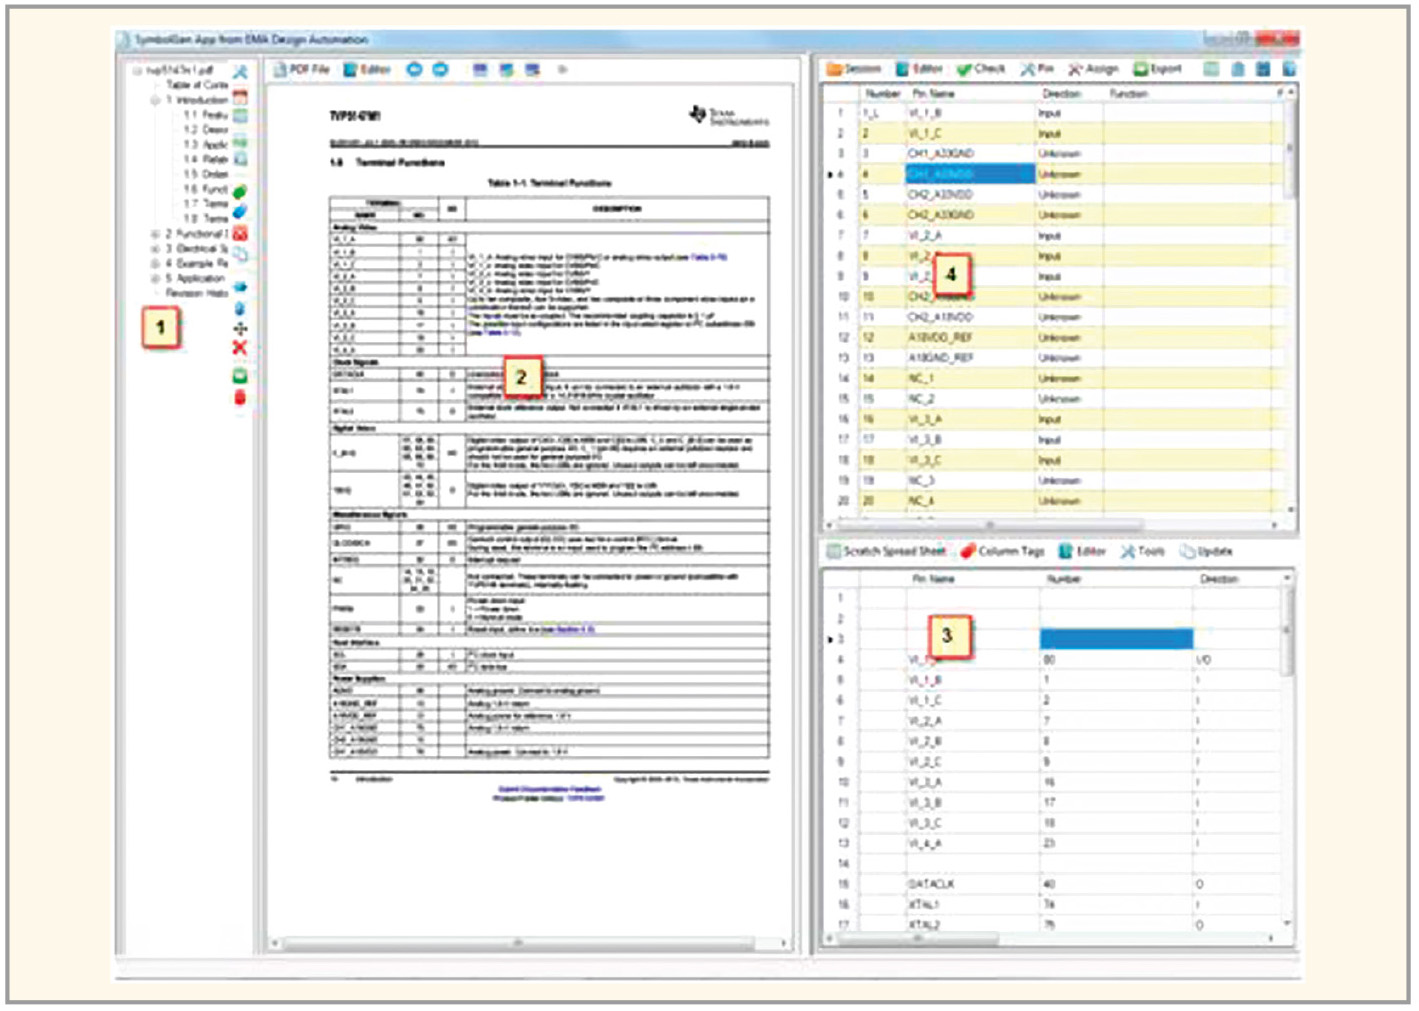1419x1011 pixels.
Task: Select the CH2_A33GND pin name cell
Action: point(940,215)
